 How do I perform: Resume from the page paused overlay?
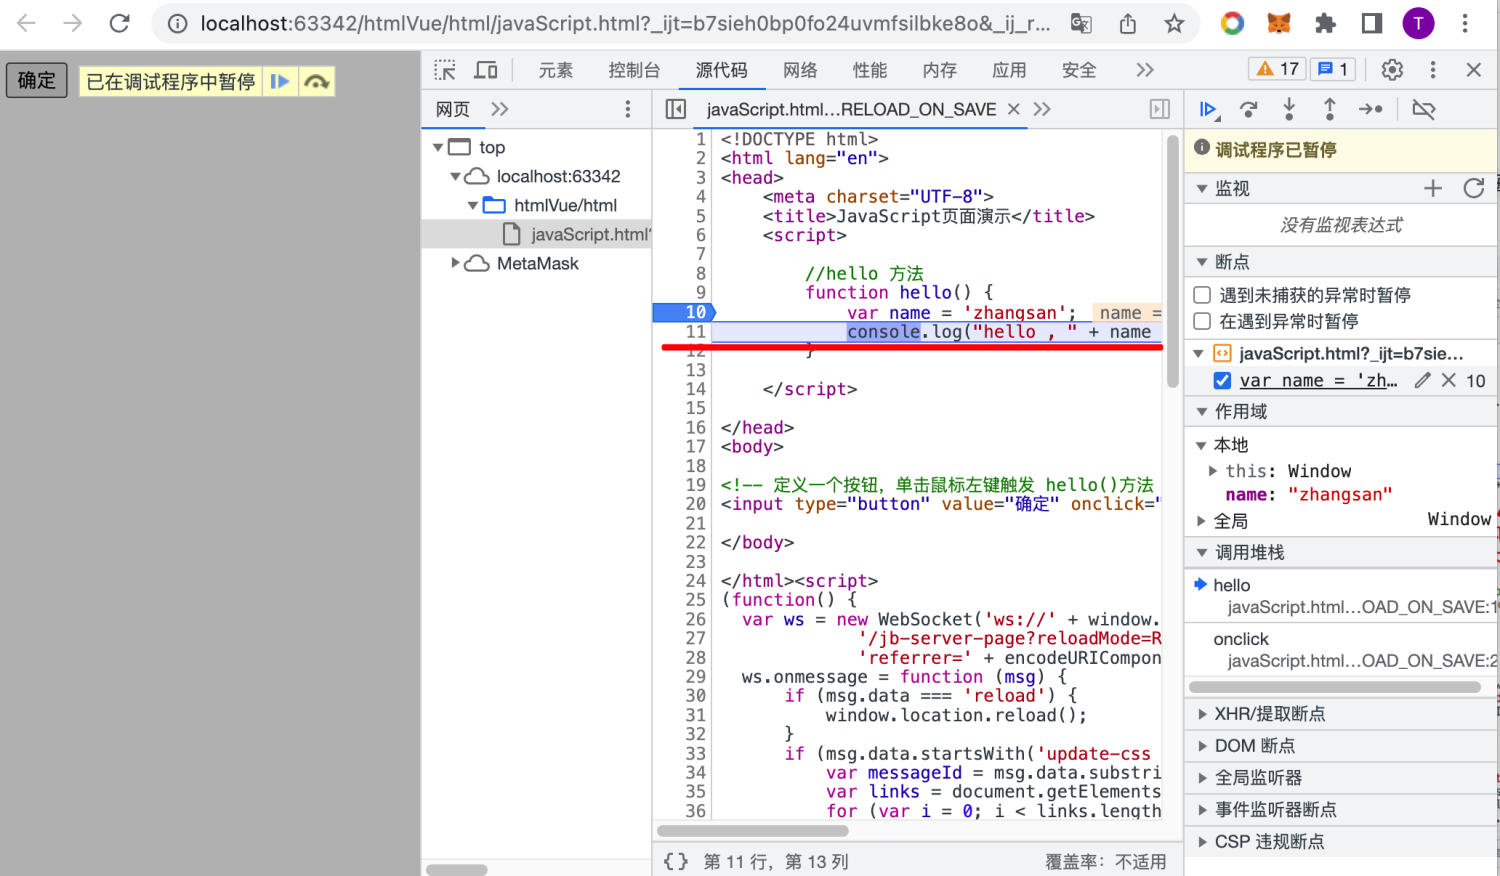(x=280, y=81)
